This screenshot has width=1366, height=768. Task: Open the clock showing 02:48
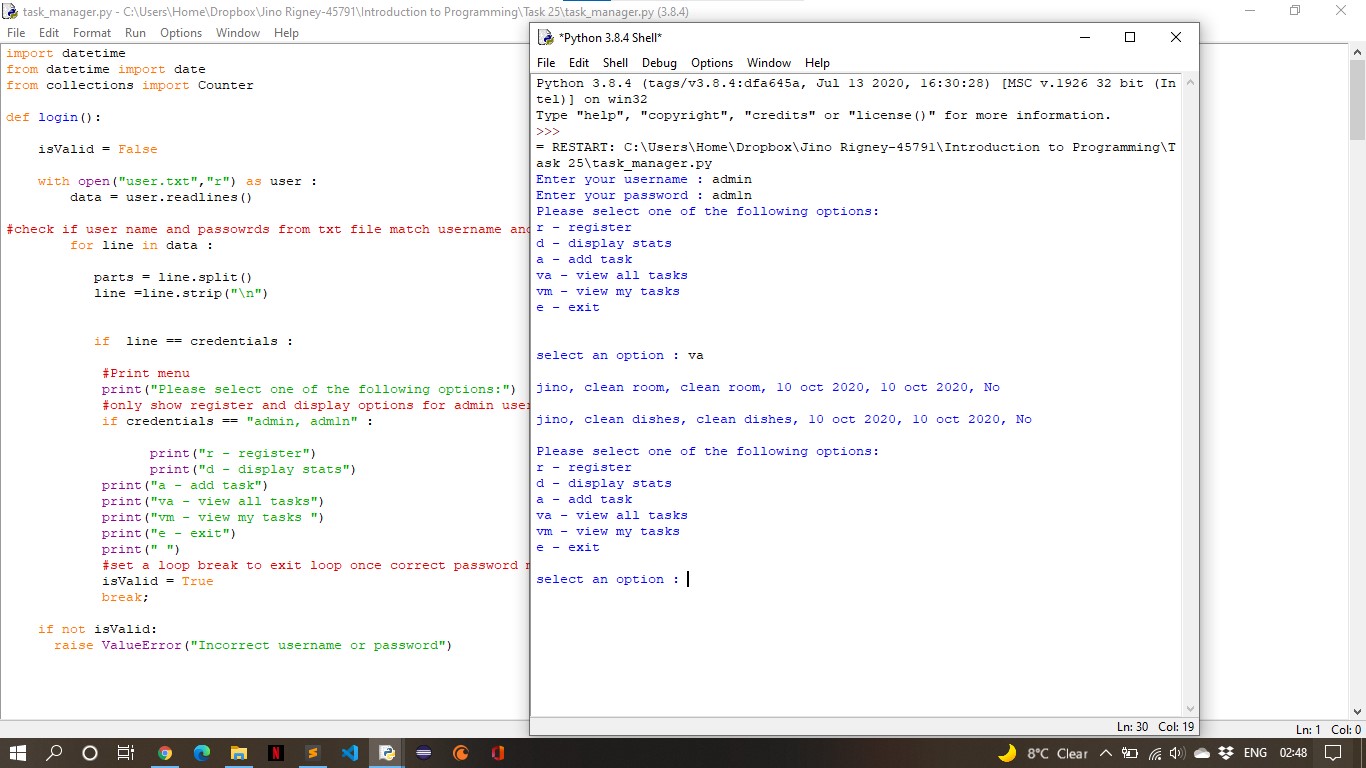1293,753
